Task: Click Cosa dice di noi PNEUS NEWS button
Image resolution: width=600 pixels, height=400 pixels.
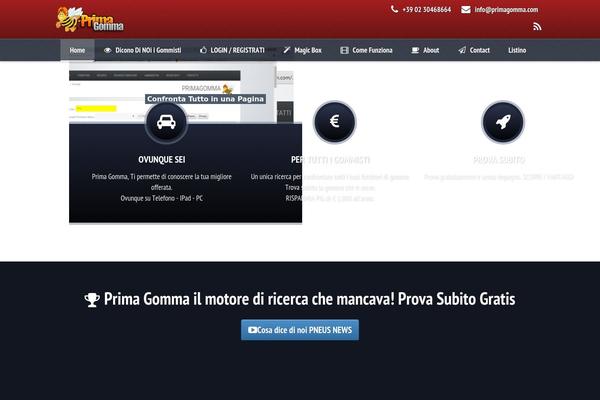Action: coord(300,330)
